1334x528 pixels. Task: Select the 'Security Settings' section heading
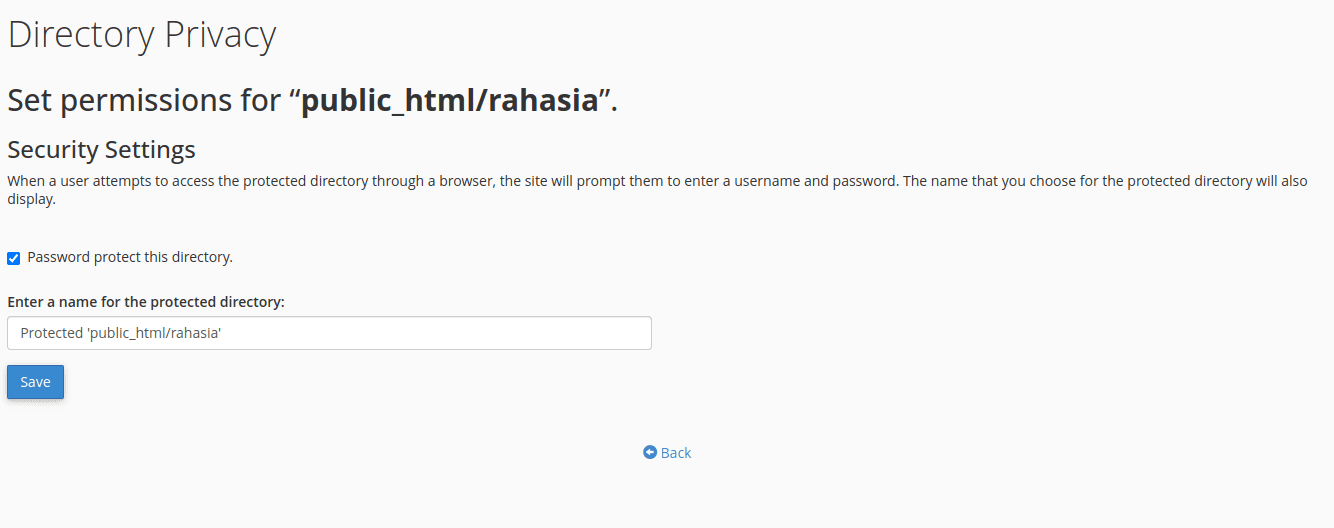[101, 150]
